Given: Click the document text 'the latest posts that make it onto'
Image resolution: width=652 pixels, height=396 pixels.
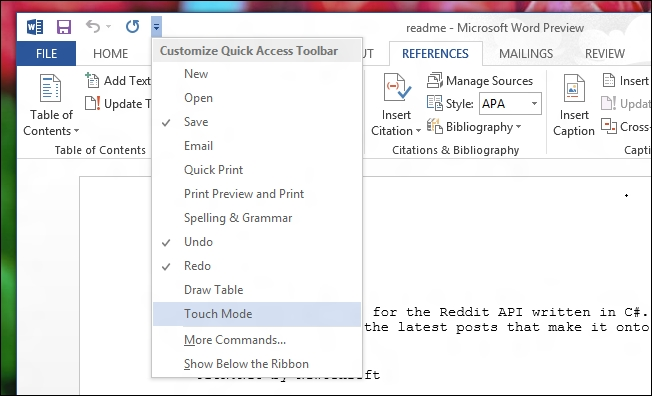Looking at the screenshot, I should [506, 327].
